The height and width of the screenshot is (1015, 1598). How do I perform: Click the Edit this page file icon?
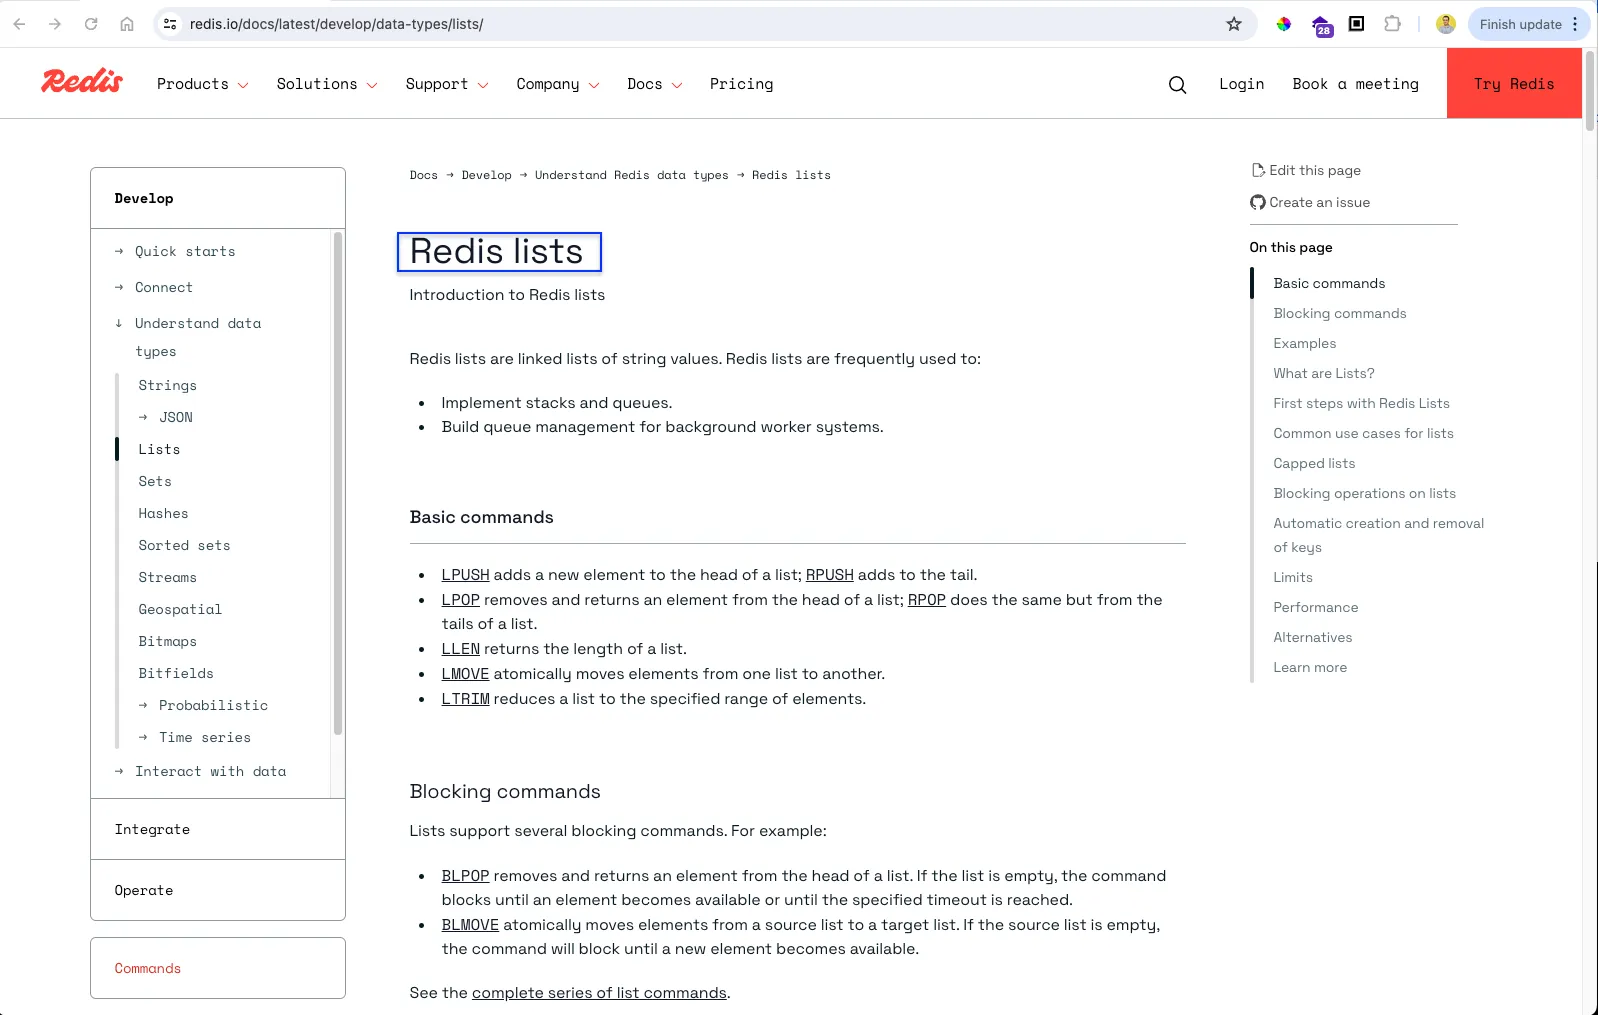1258,170
